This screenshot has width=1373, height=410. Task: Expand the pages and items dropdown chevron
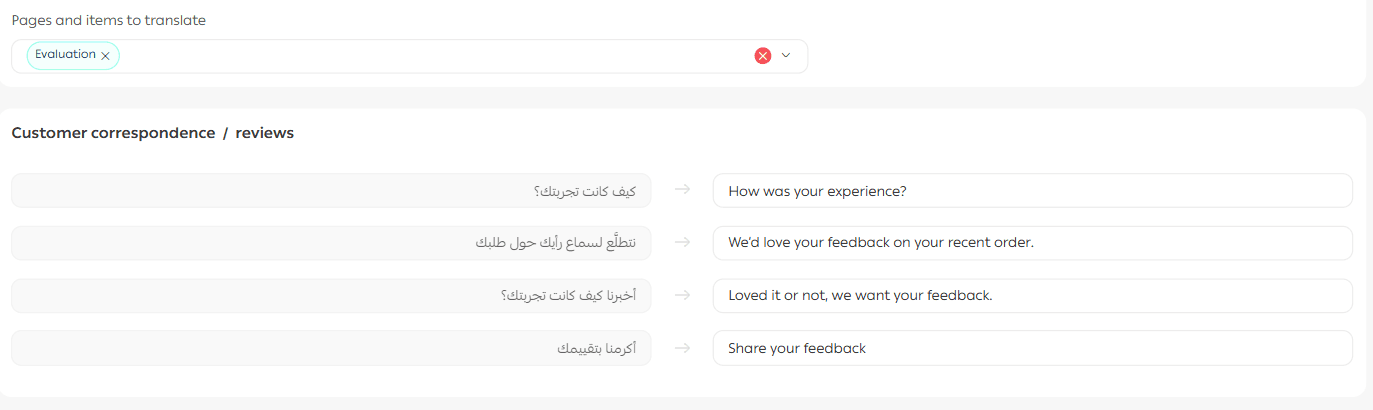786,56
